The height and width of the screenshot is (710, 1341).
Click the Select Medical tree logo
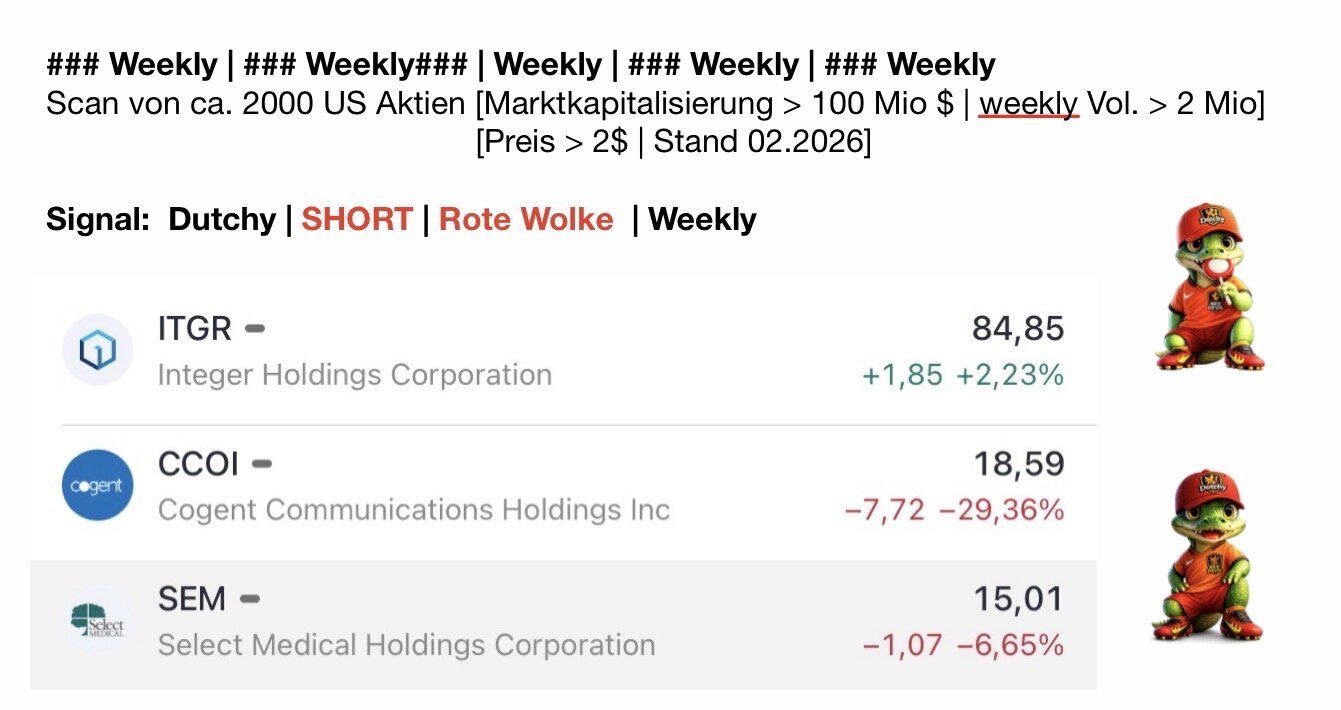97,620
